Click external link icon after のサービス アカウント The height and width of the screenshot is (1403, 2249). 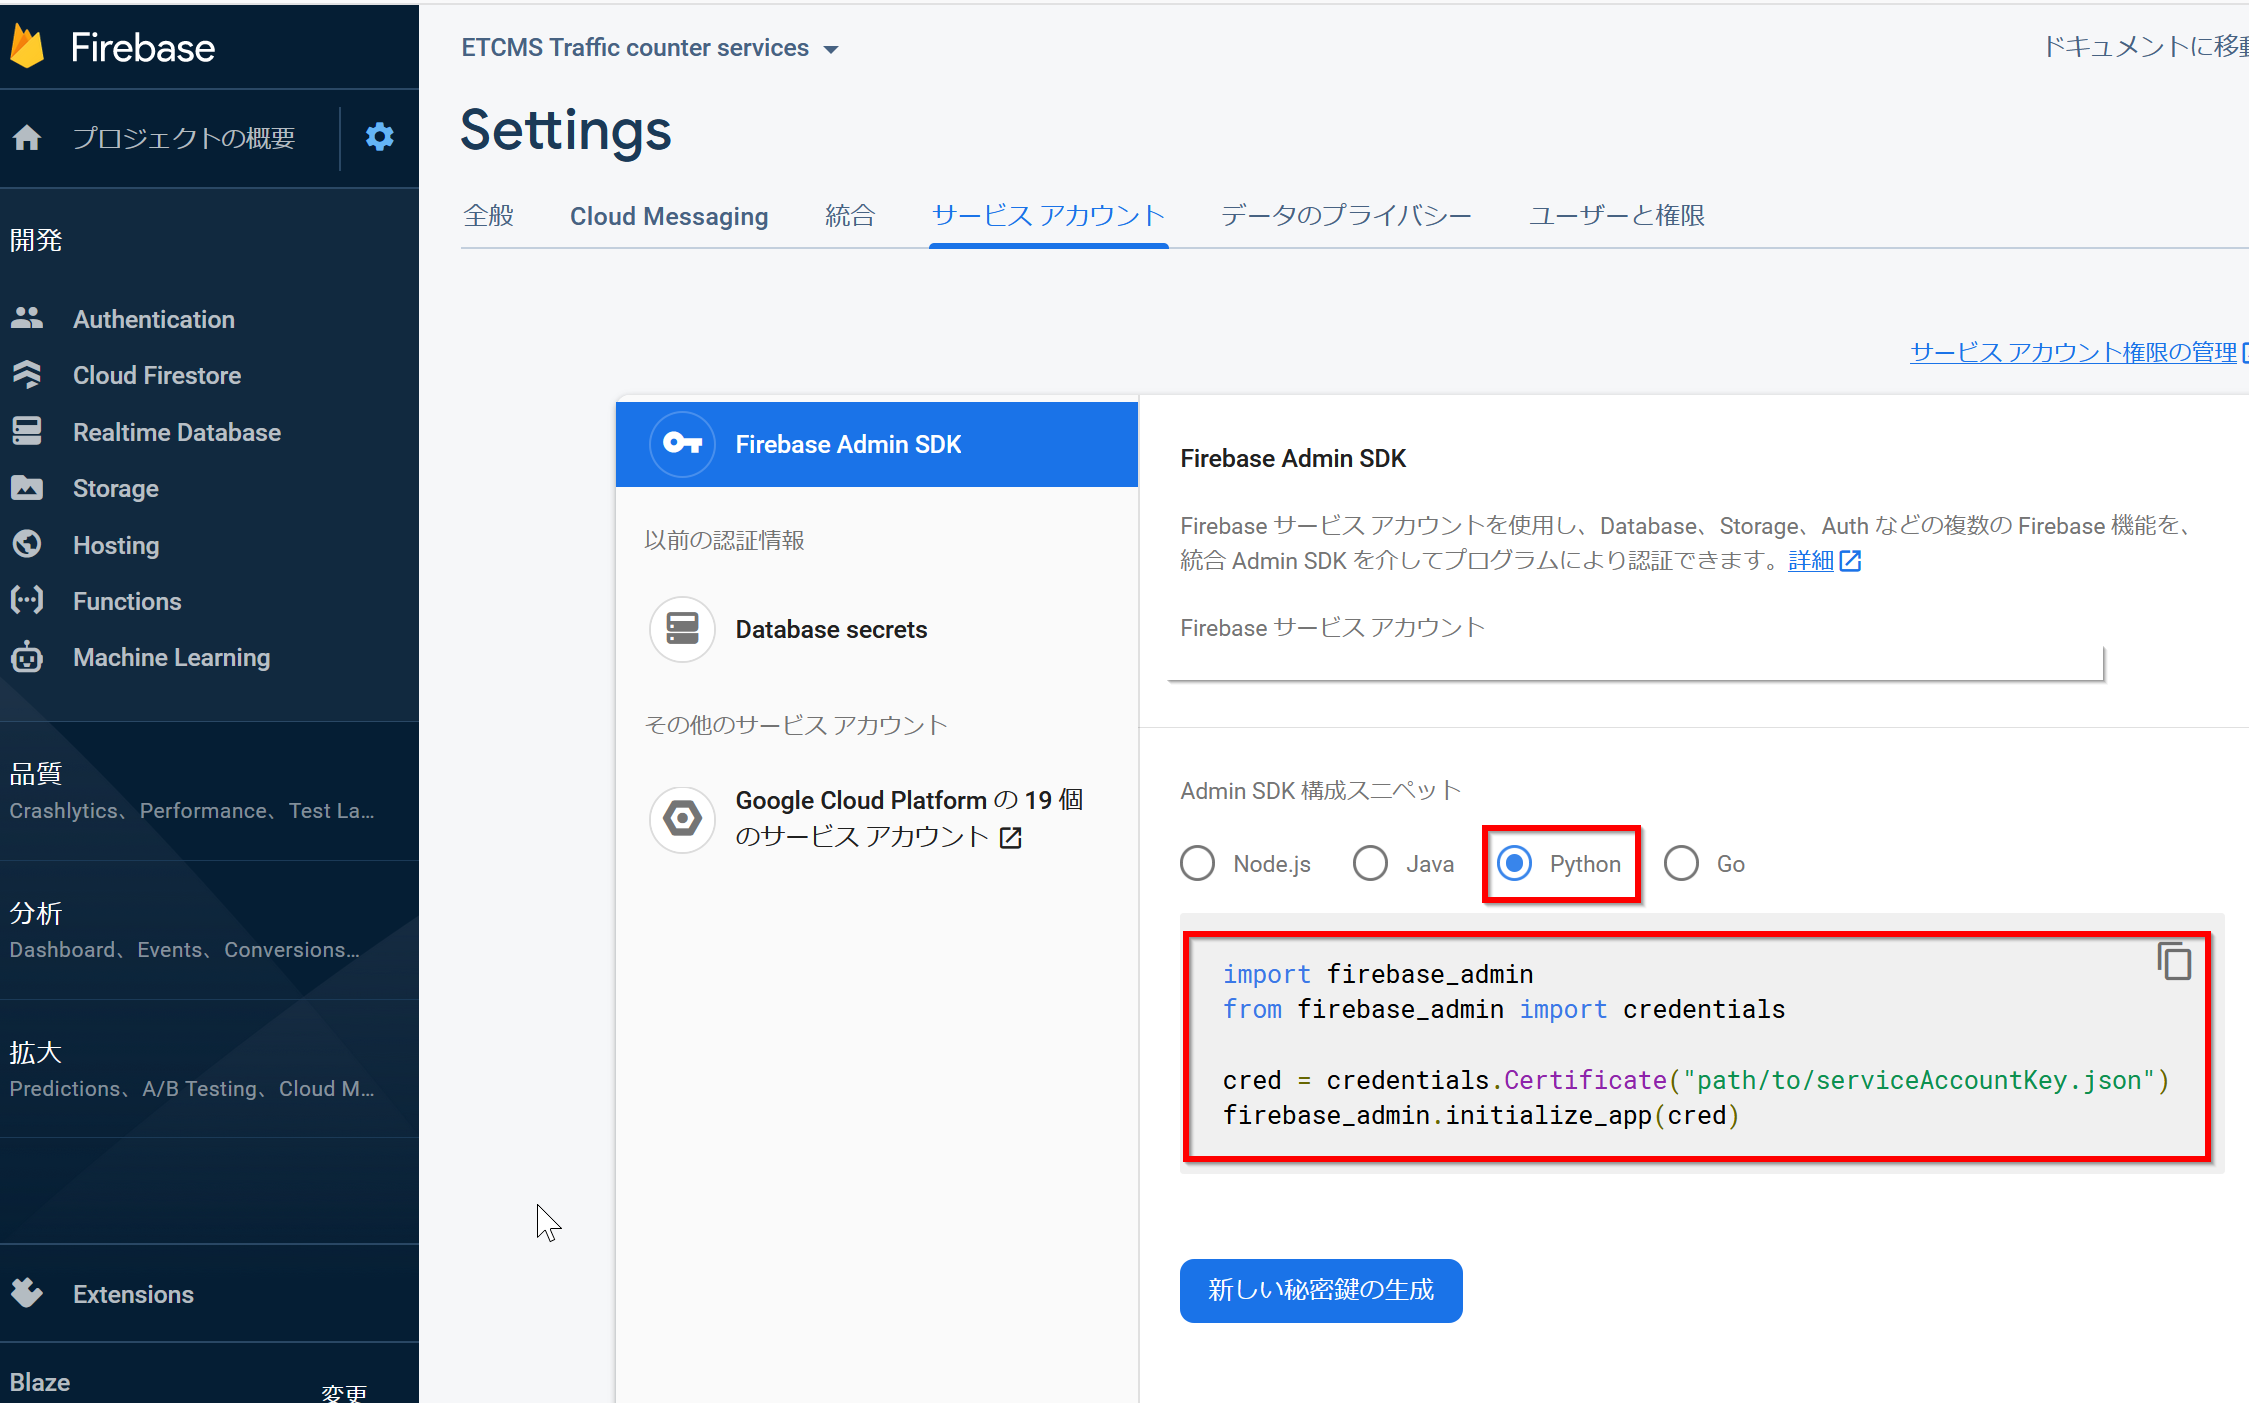click(1011, 837)
